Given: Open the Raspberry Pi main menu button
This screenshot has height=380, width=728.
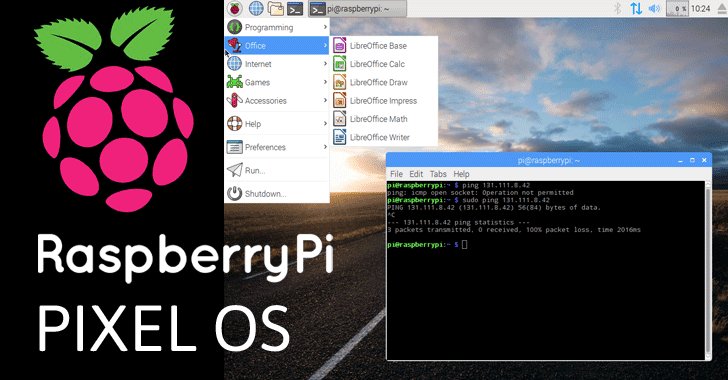Looking at the screenshot, I should (x=235, y=8).
